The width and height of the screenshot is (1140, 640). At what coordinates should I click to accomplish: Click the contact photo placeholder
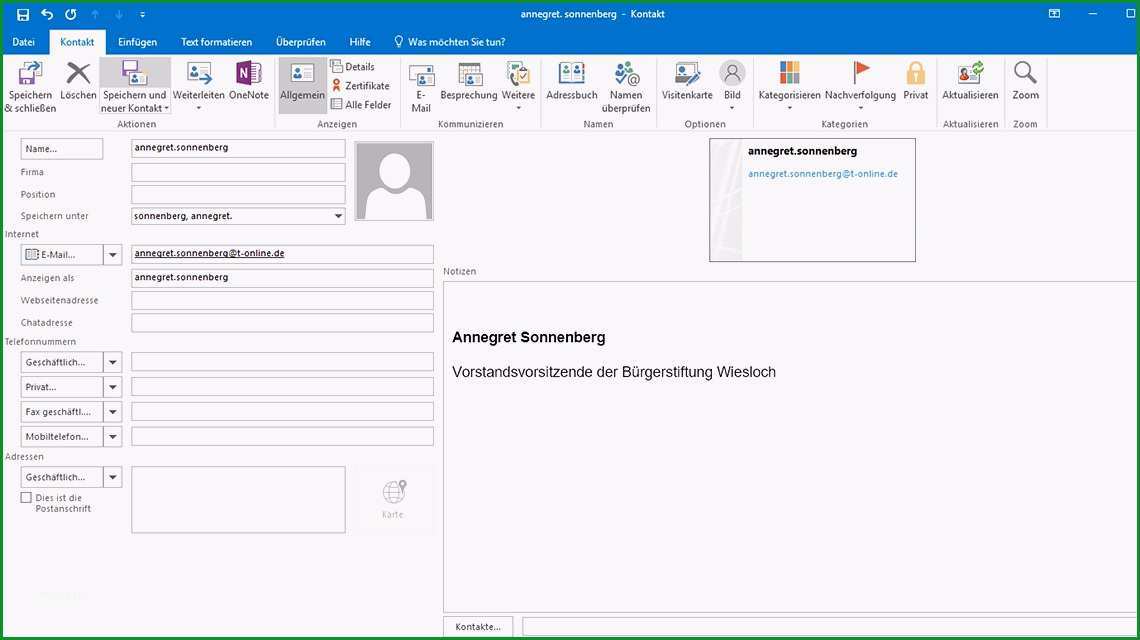(394, 181)
